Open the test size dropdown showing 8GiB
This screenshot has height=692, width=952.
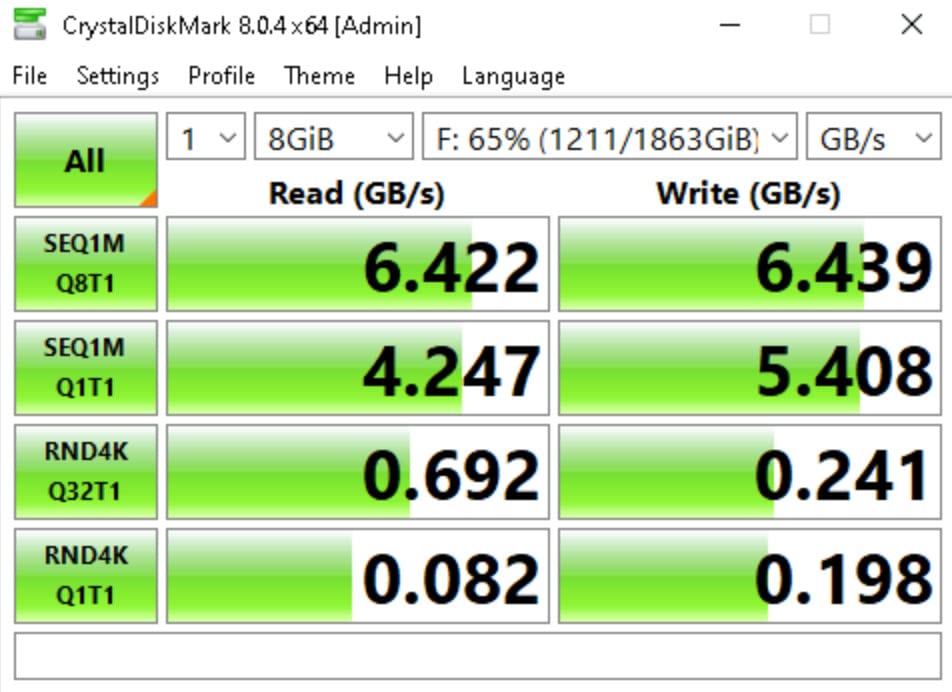pos(333,137)
